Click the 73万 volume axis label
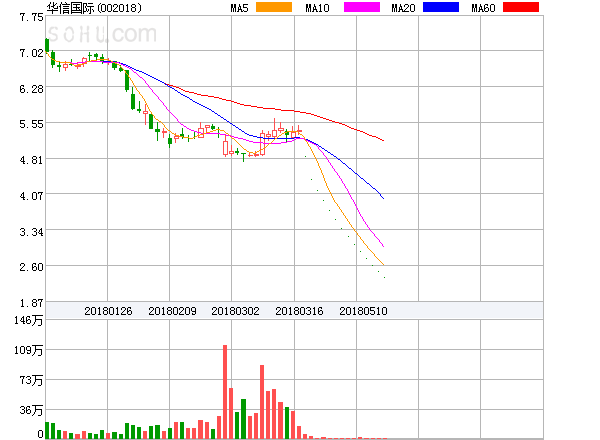600x440 pixels. click(31, 380)
